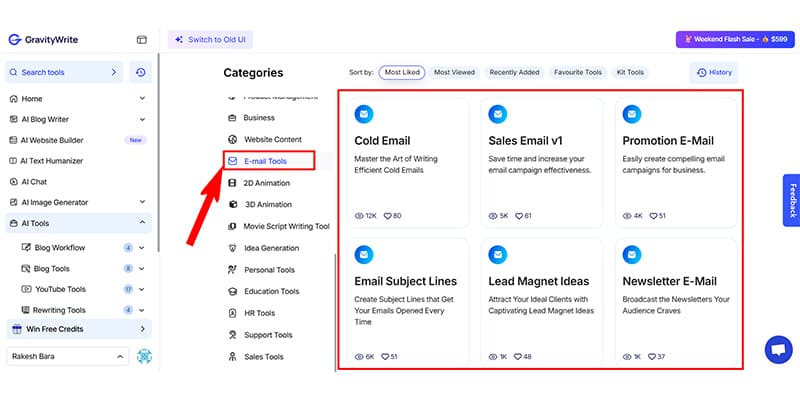Image resolution: width=800 pixels, height=400 pixels.
Task: Open Rakesh Bara account dropdown
Action: pos(68,357)
